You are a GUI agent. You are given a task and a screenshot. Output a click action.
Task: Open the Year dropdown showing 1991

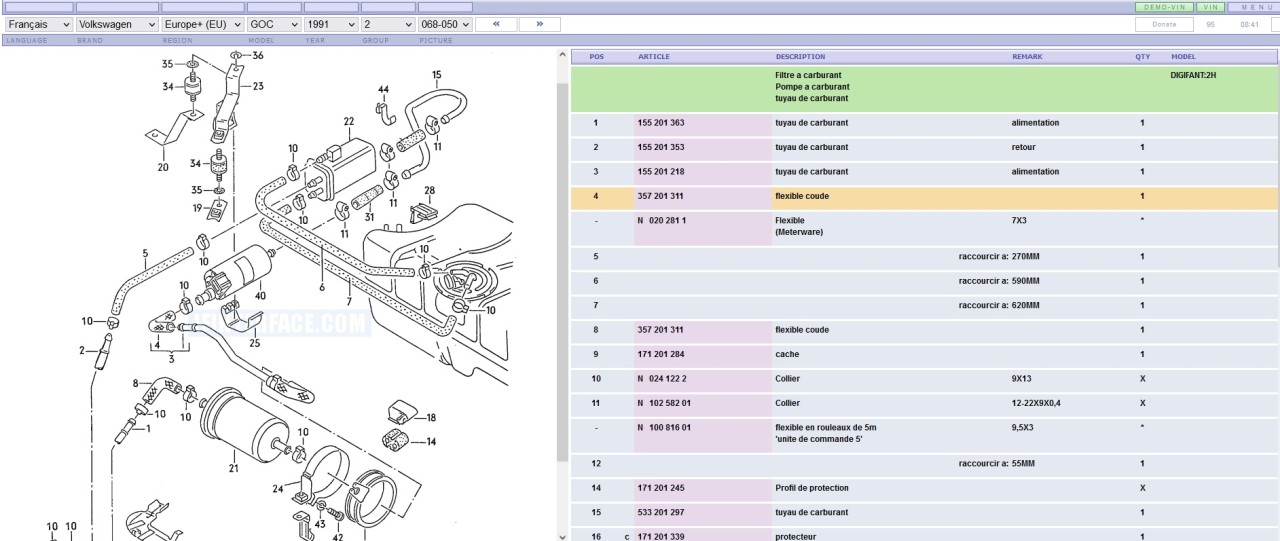[x=331, y=24]
